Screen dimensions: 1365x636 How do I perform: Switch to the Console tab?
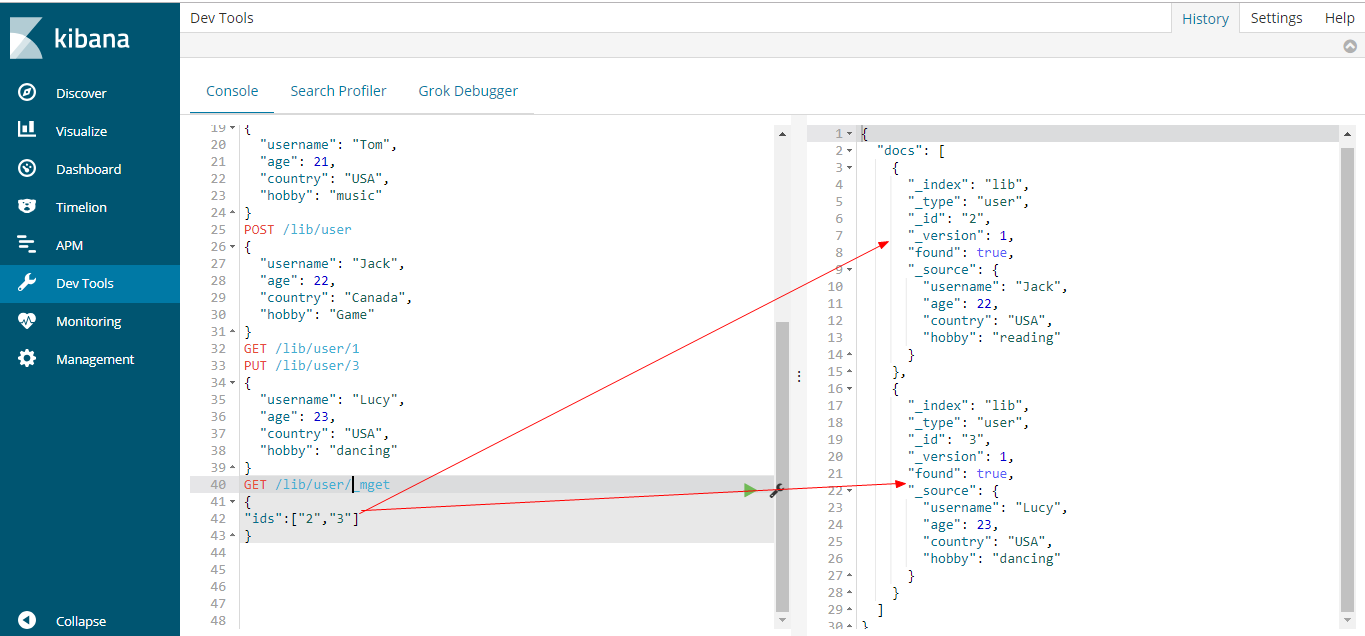point(232,91)
